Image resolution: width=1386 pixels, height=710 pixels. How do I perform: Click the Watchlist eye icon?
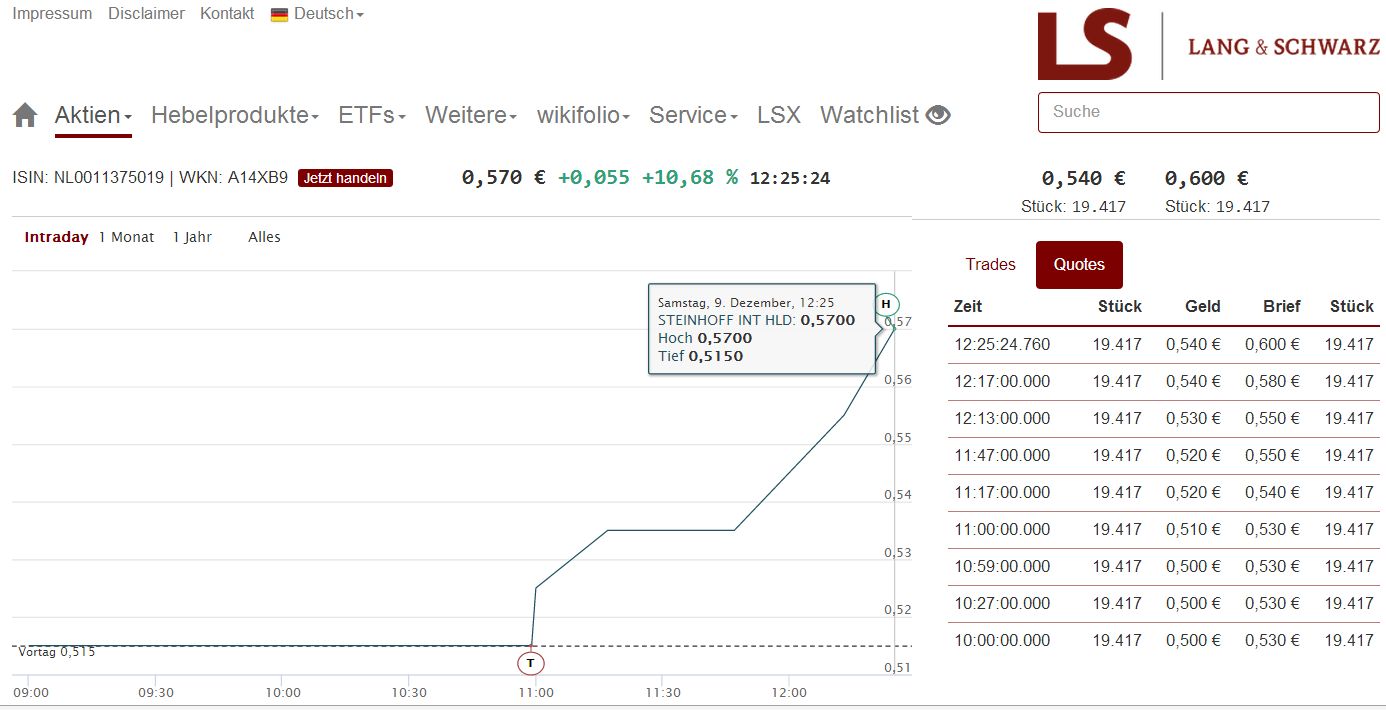[938, 116]
